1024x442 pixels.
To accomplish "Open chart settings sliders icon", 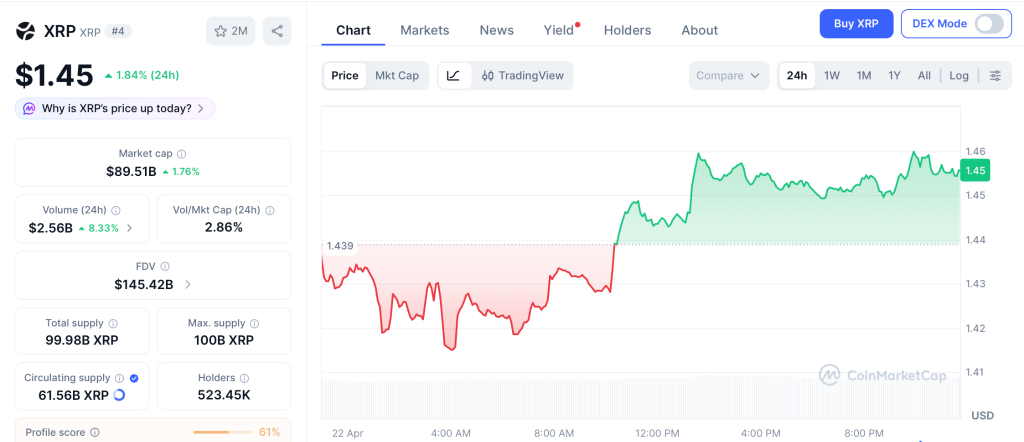I will pyautogui.click(x=995, y=76).
